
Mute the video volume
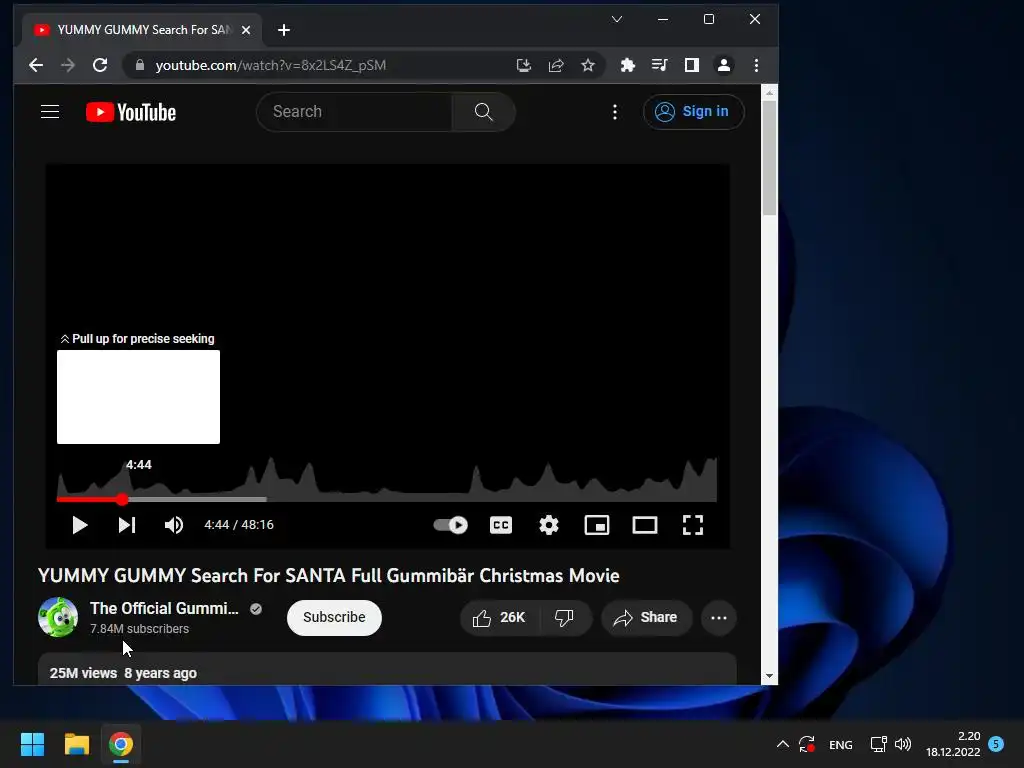(x=174, y=525)
